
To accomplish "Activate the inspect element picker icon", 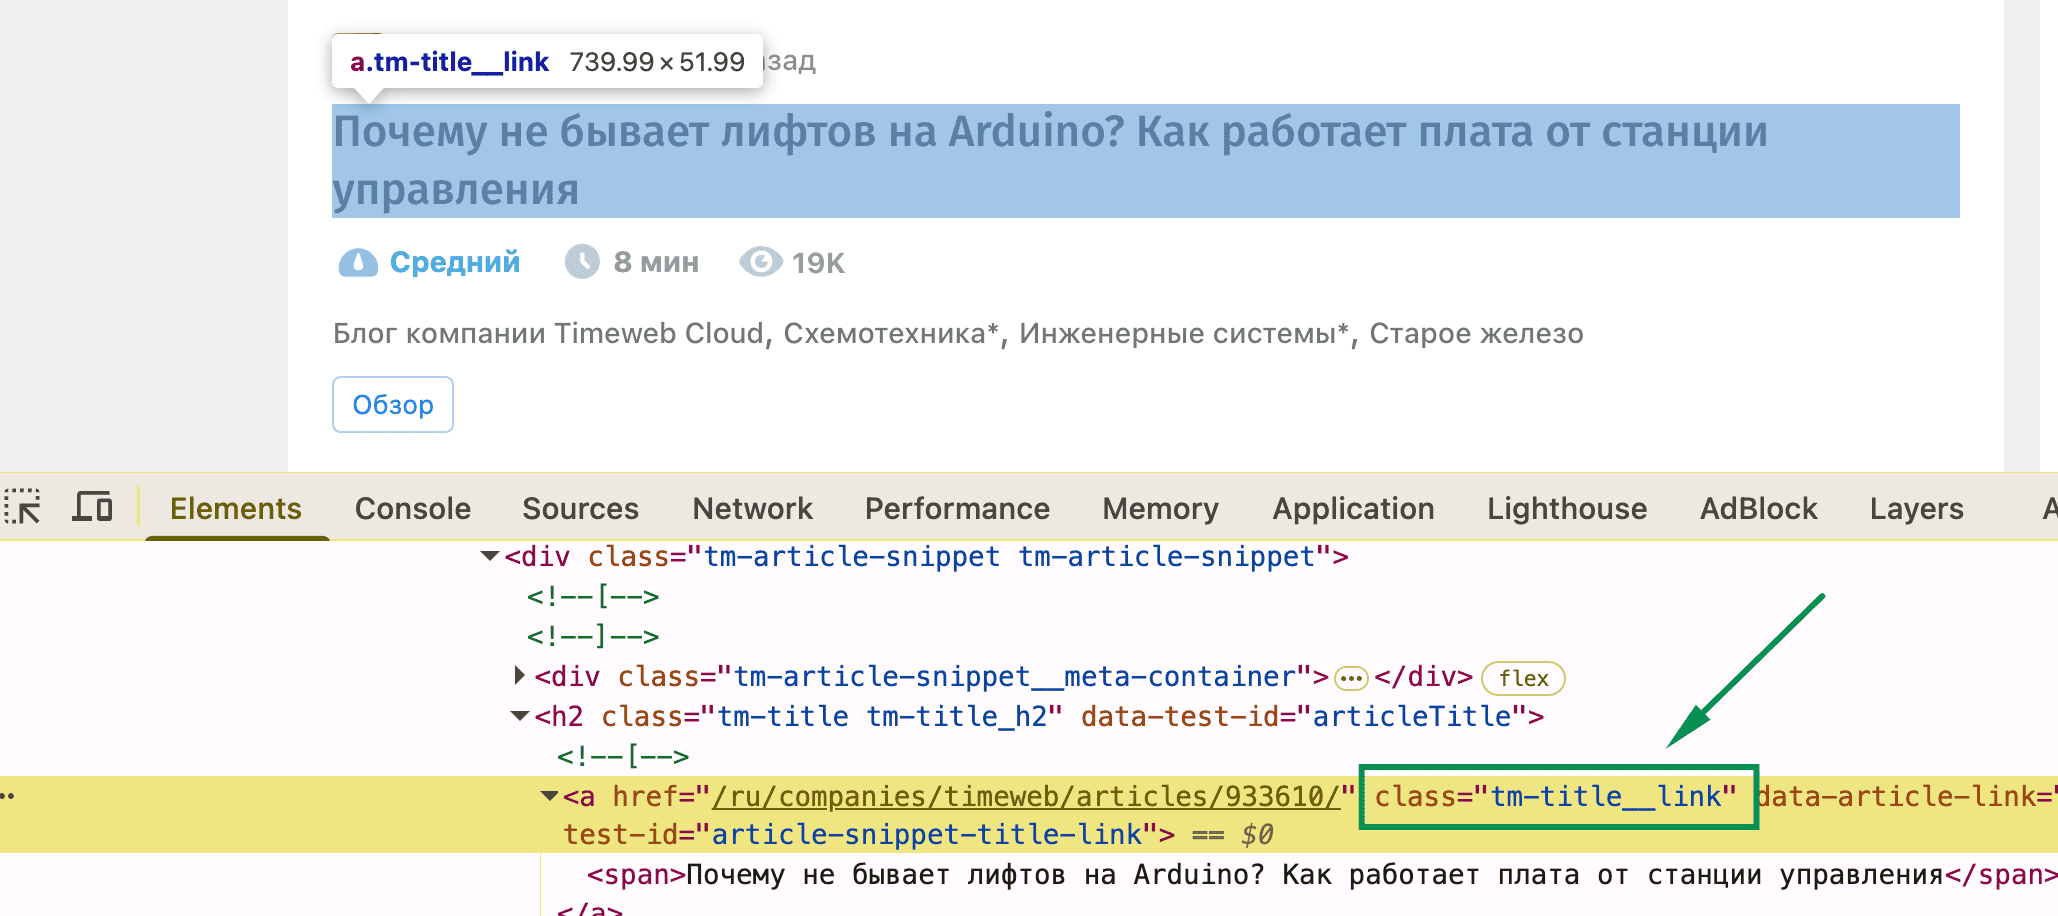I will point(23,507).
